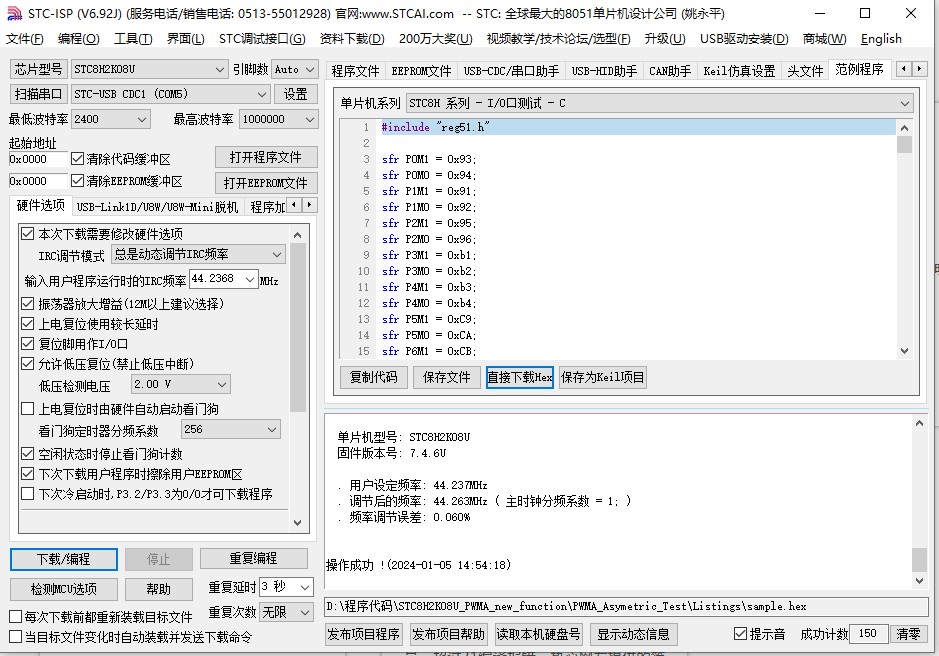Switch to EEPROM文件 tab

click(x=421, y=71)
